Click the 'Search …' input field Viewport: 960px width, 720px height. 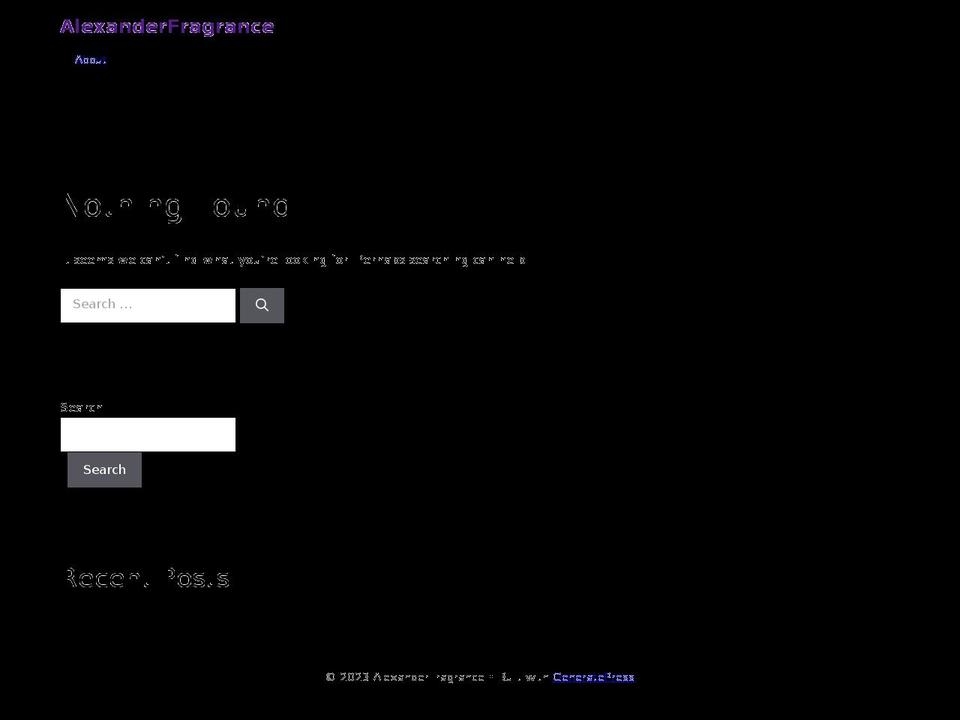(x=148, y=305)
